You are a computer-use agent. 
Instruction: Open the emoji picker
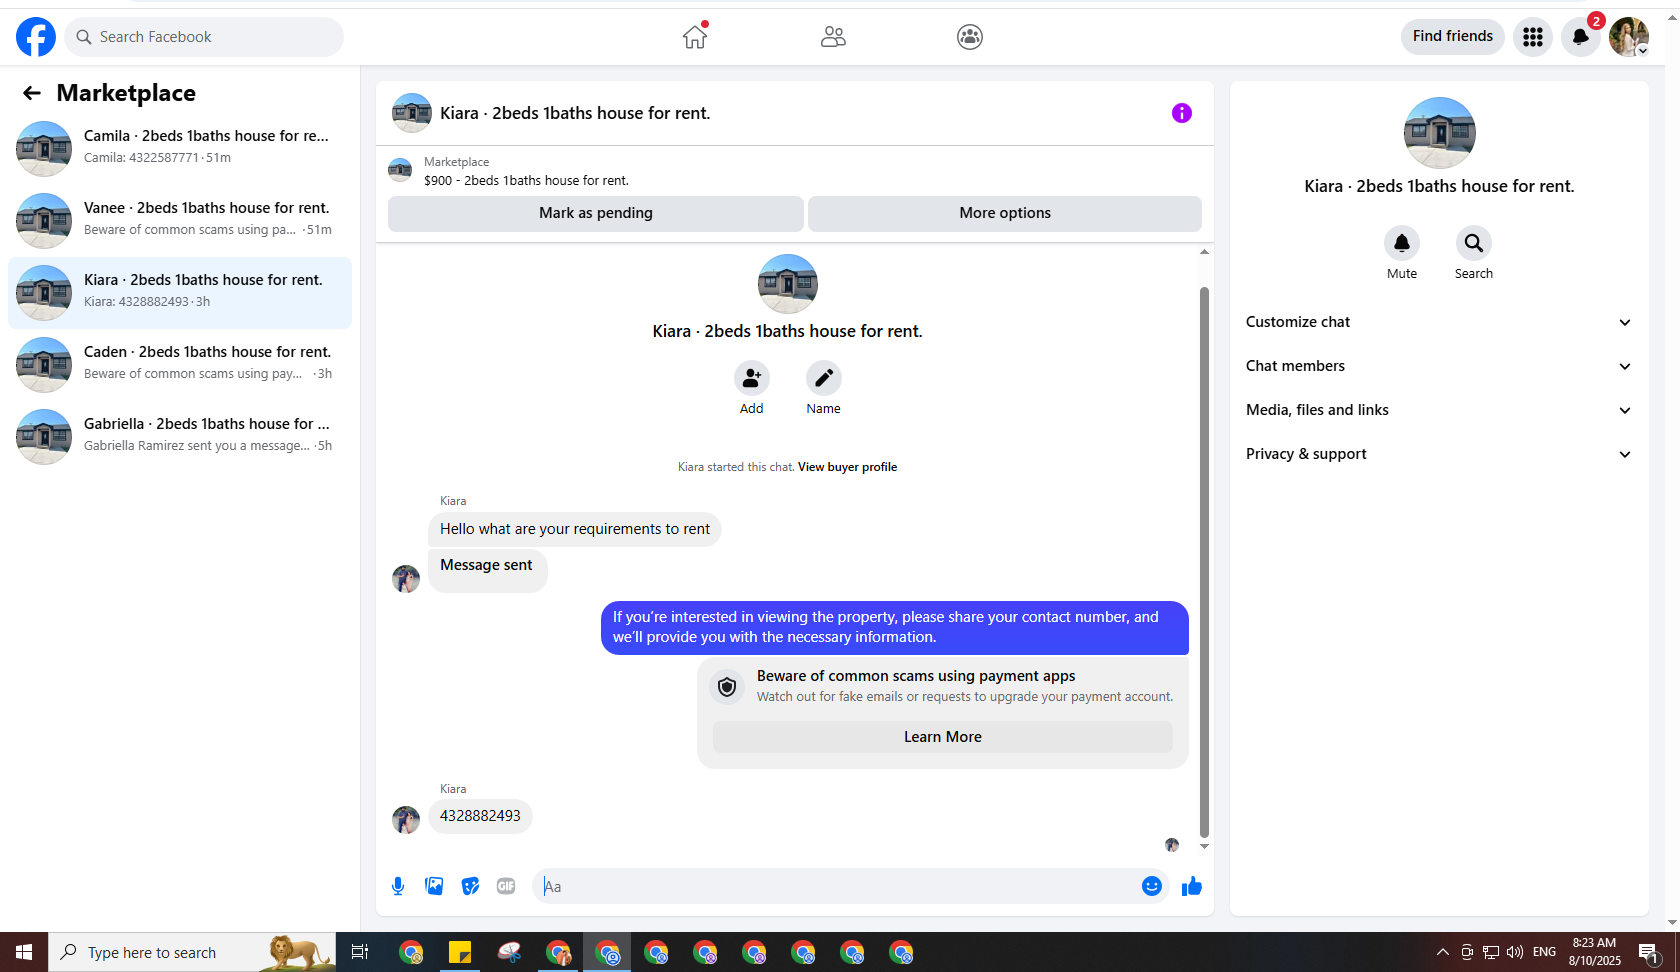(1152, 886)
